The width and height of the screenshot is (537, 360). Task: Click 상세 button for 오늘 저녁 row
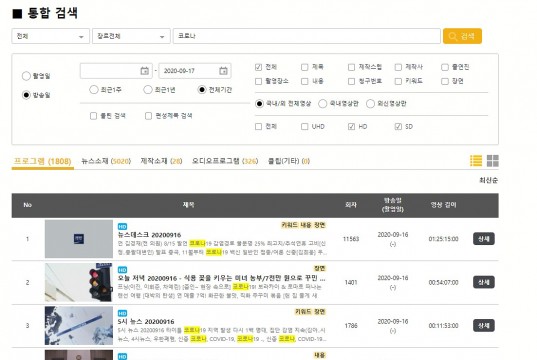(484, 282)
